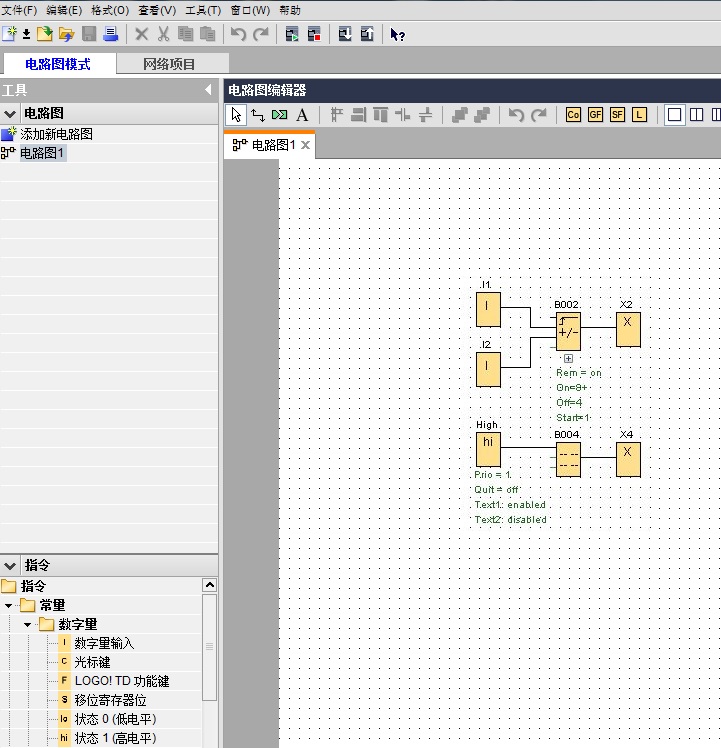Select the arrow selection tool
Viewport: 721px width, 748px height.
pos(236,115)
